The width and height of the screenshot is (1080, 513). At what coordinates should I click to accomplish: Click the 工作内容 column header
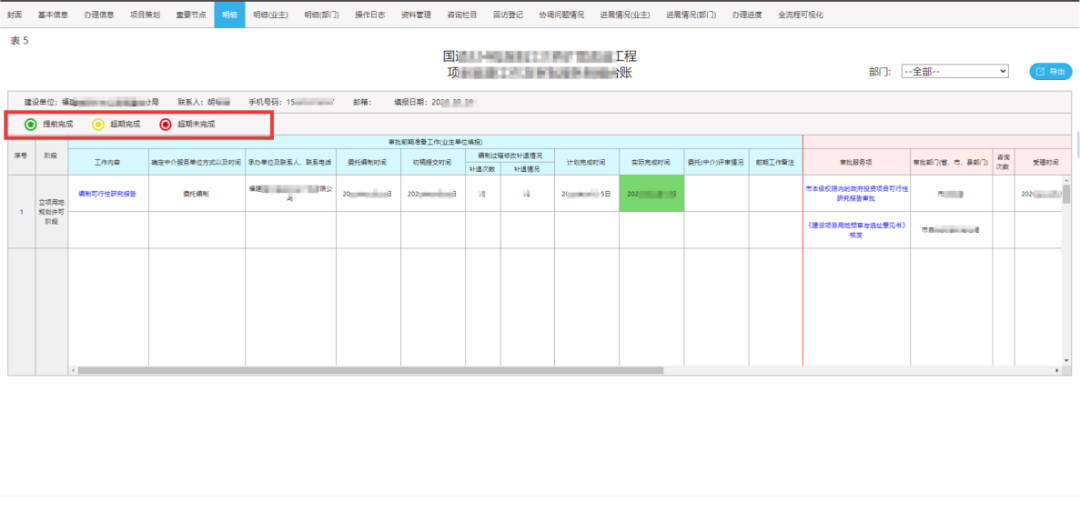coord(107,162)
